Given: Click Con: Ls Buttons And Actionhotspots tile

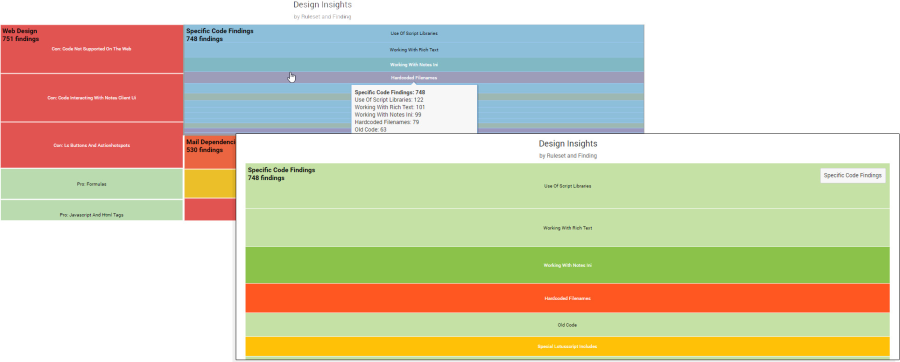Looking at the screenshot, I should pos(92,145).
